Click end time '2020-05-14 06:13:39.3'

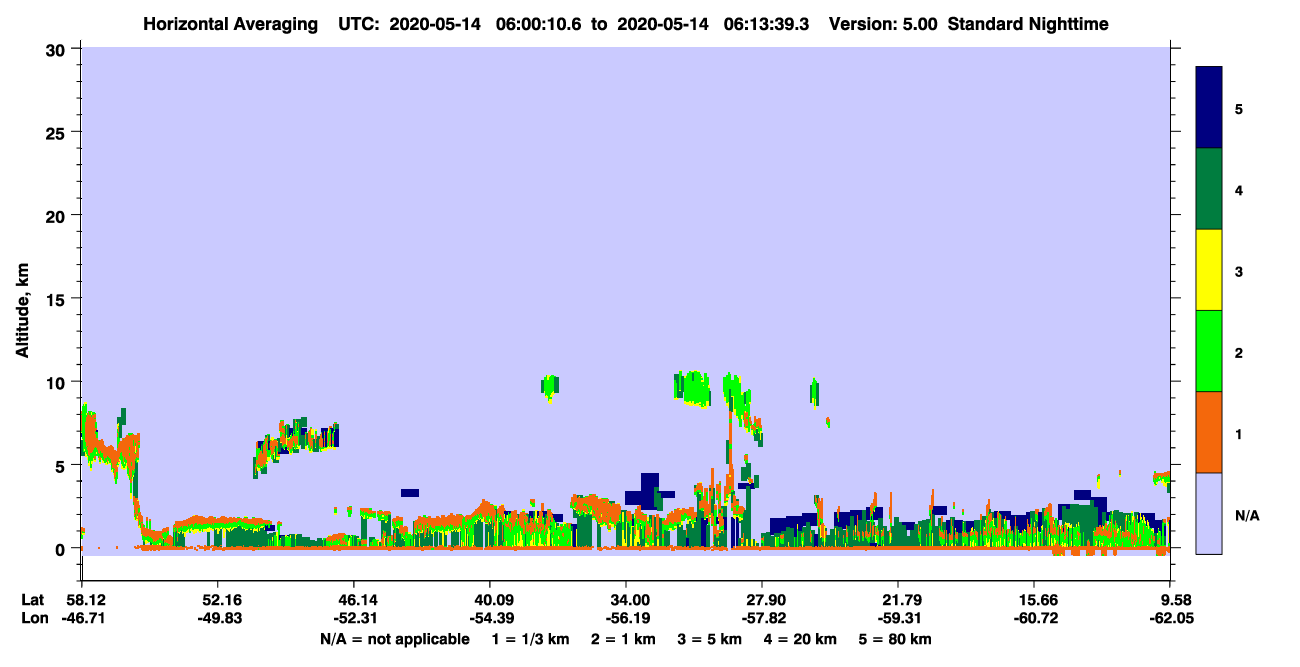(x=713, y=24)
